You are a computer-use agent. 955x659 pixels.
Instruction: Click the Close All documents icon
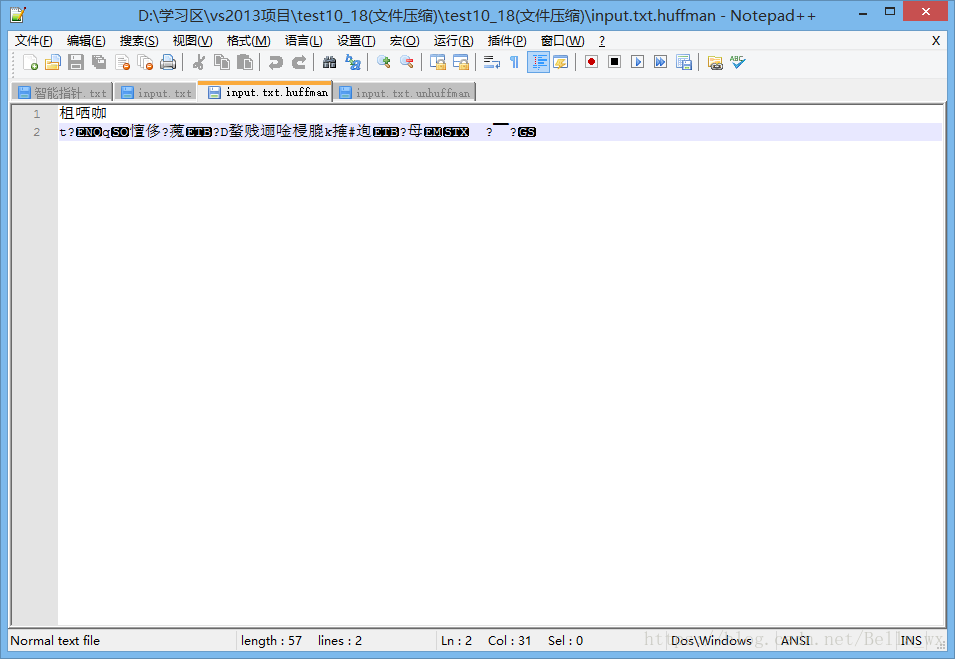click(x=145, y=62)
